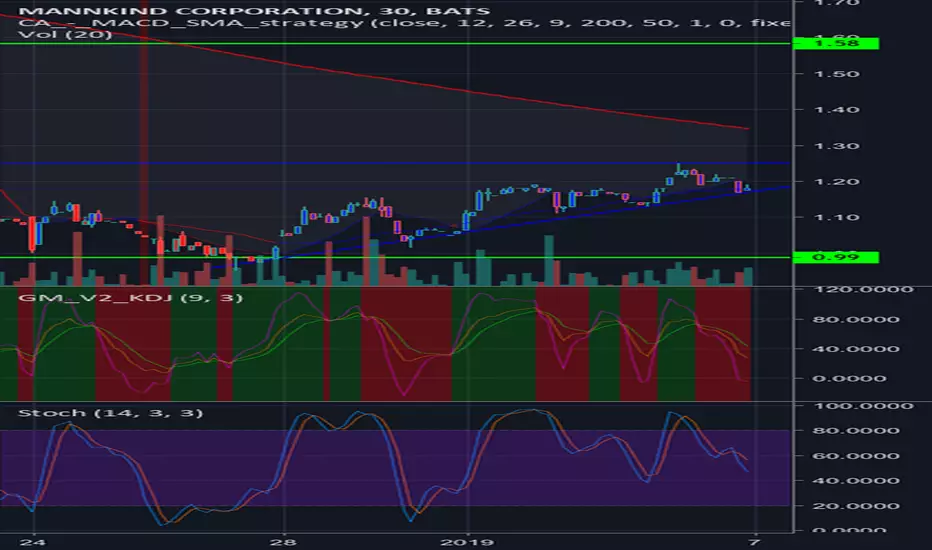932x550 pixels.
Task: Click the 1.50 price axis value
Action: point(836,74)
